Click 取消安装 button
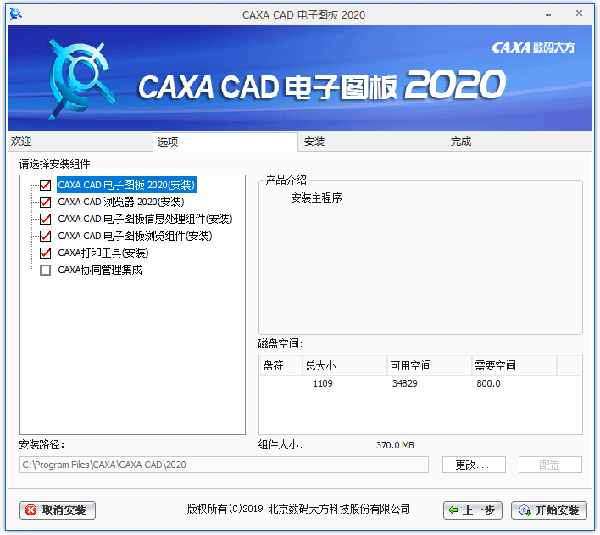The height and width of the screenshot is (535, 600). pos(57,511)
